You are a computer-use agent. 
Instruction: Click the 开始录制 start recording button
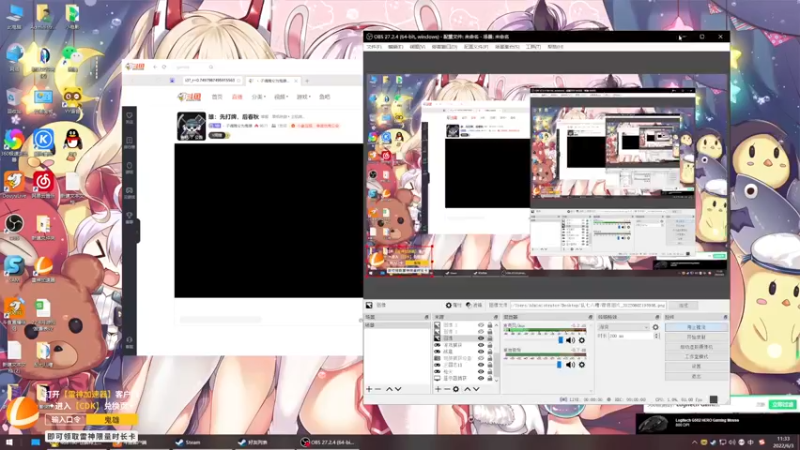coord(696,337)
